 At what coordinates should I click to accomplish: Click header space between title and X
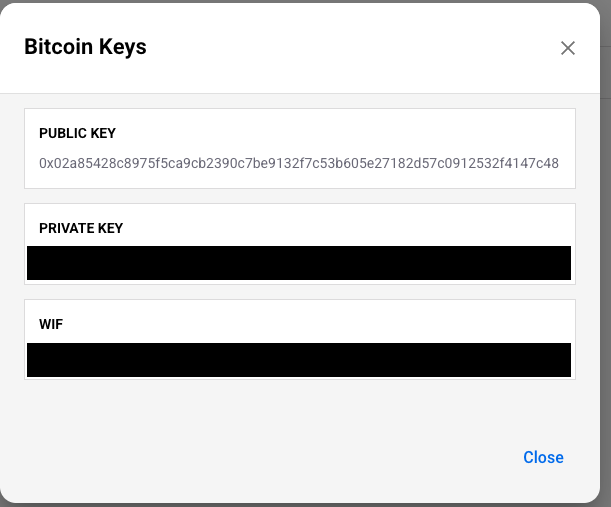tap(350, 48)
